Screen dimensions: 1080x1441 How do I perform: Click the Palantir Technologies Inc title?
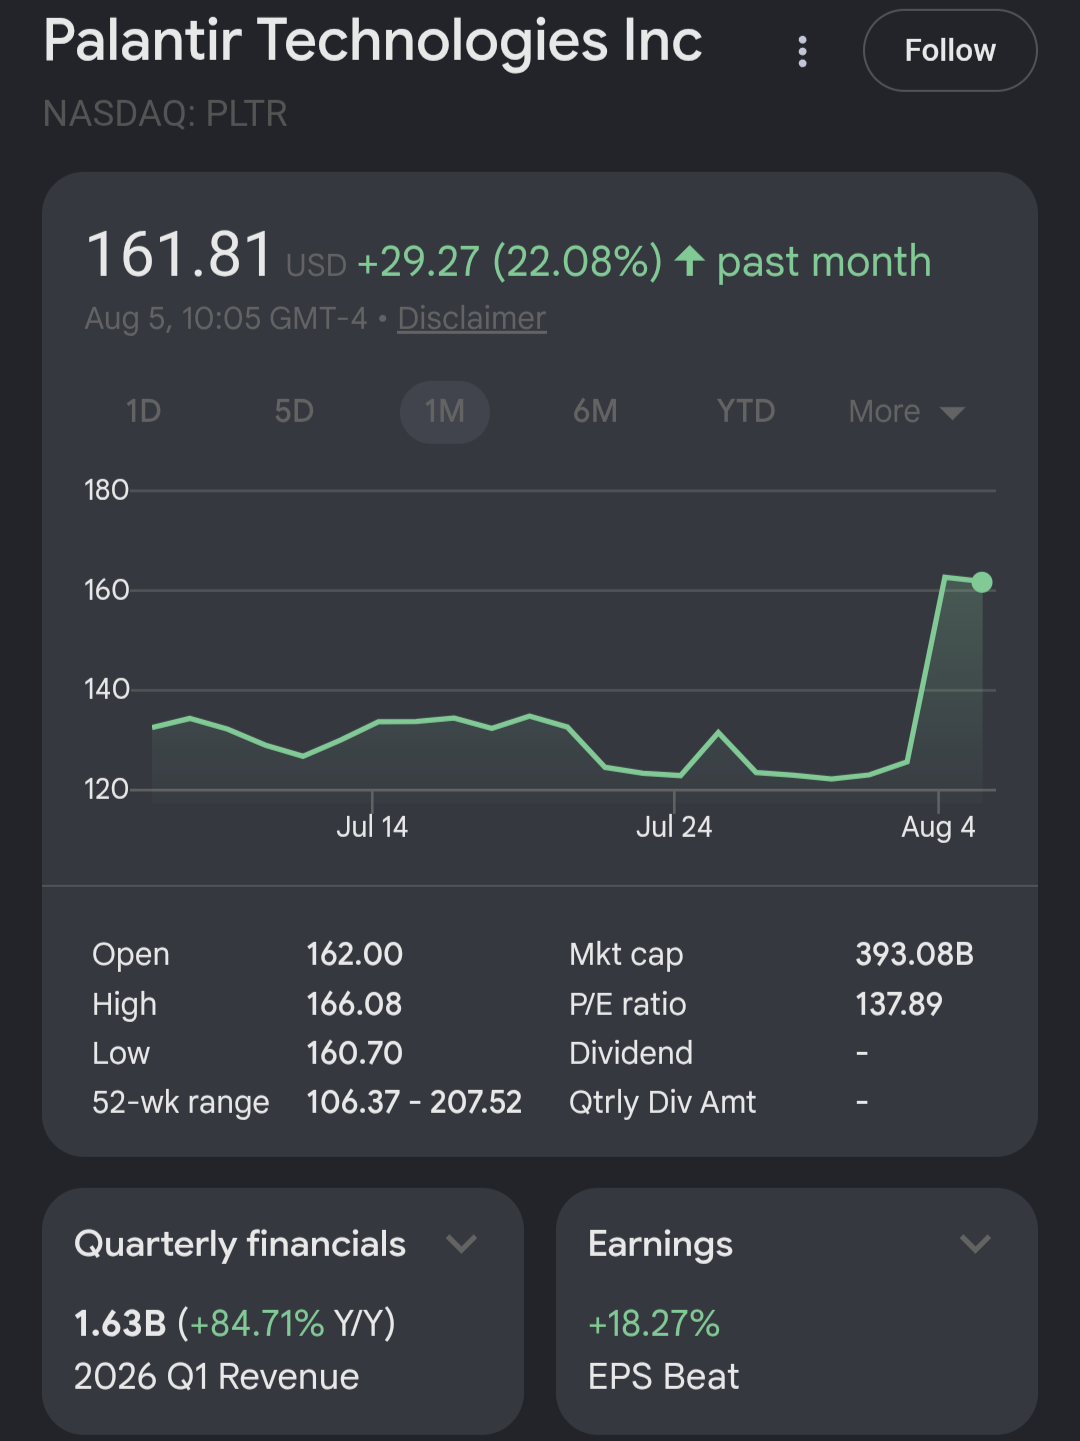373,41
